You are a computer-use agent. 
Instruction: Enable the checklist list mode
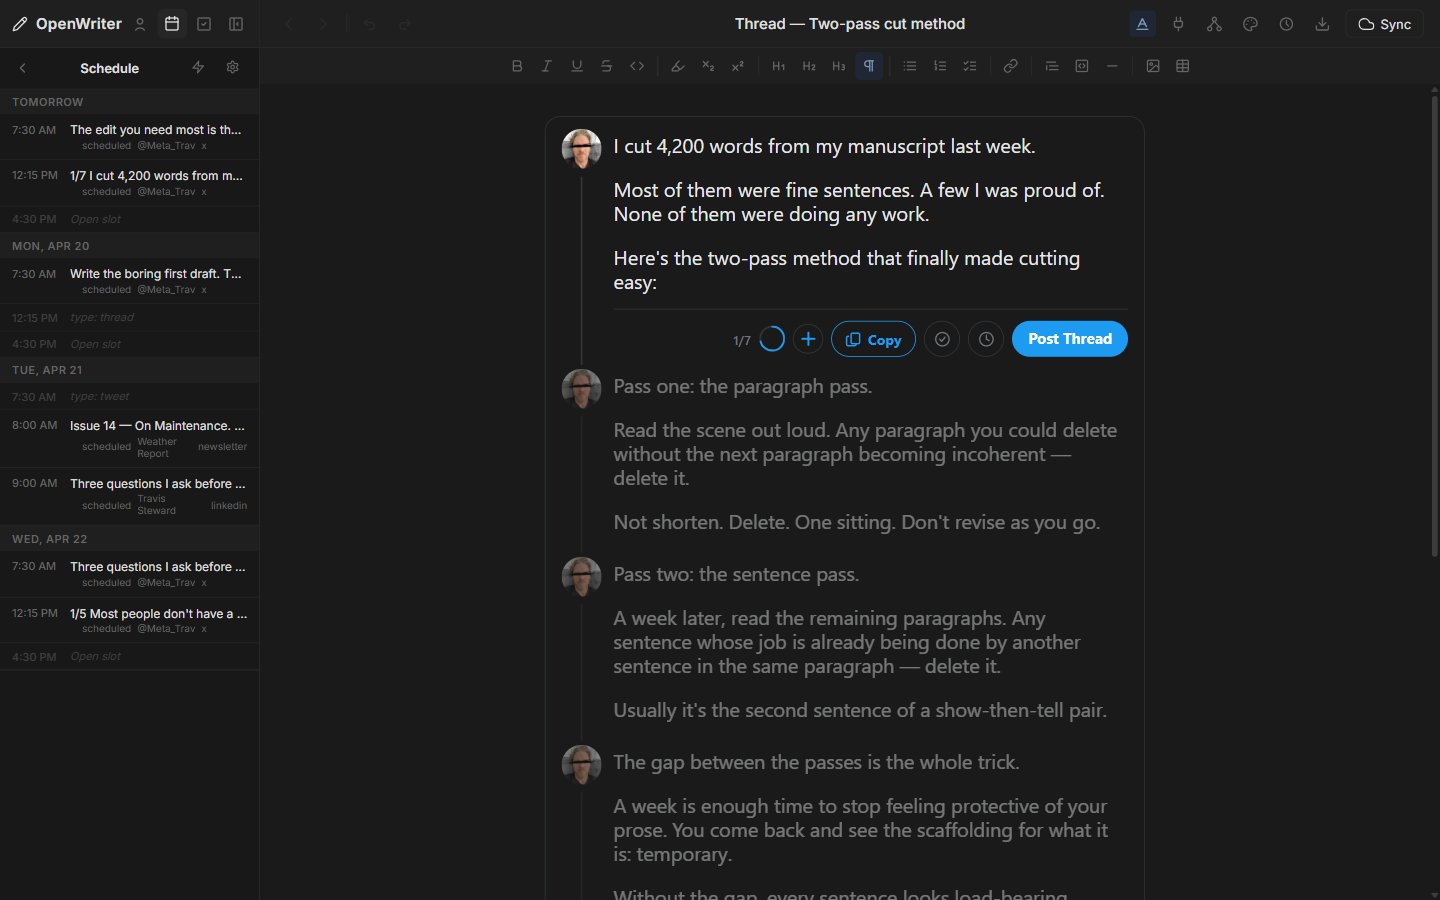click(x=969, y=66)
